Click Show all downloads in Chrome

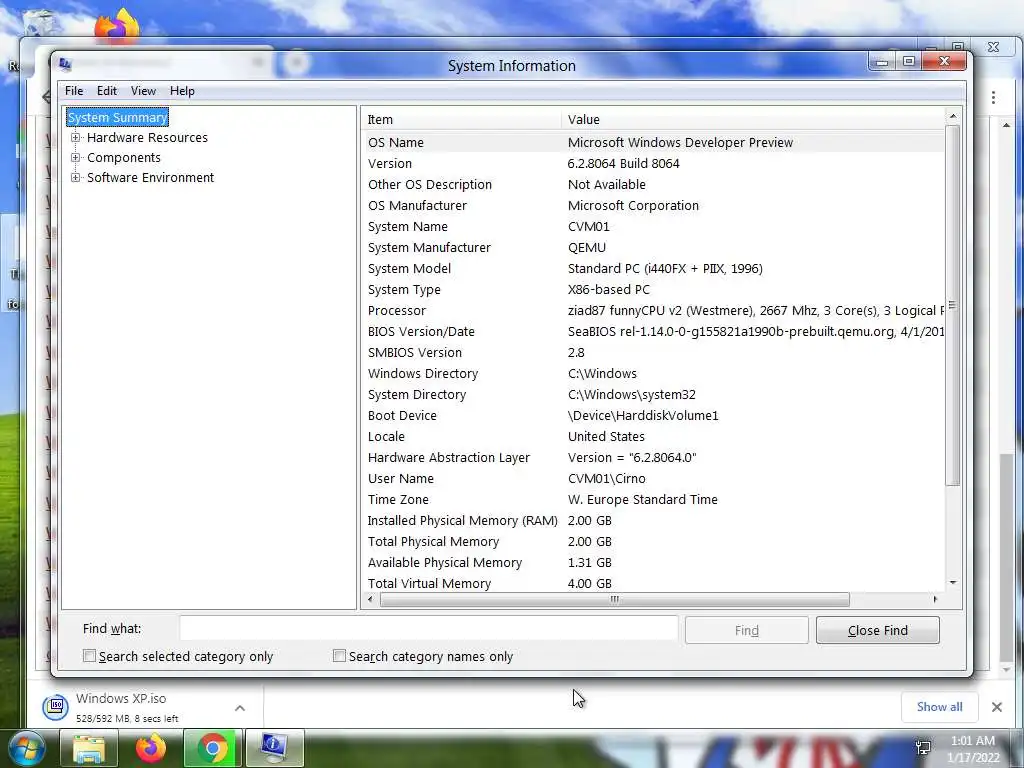[939, 707]
